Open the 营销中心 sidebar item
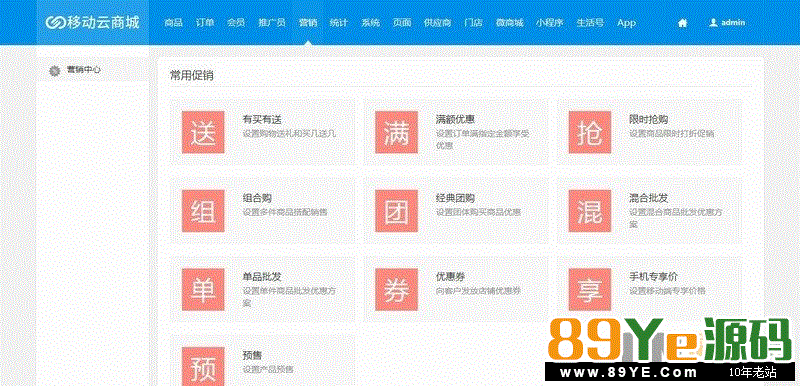800x386 pixels. click(x=83, y=70)
